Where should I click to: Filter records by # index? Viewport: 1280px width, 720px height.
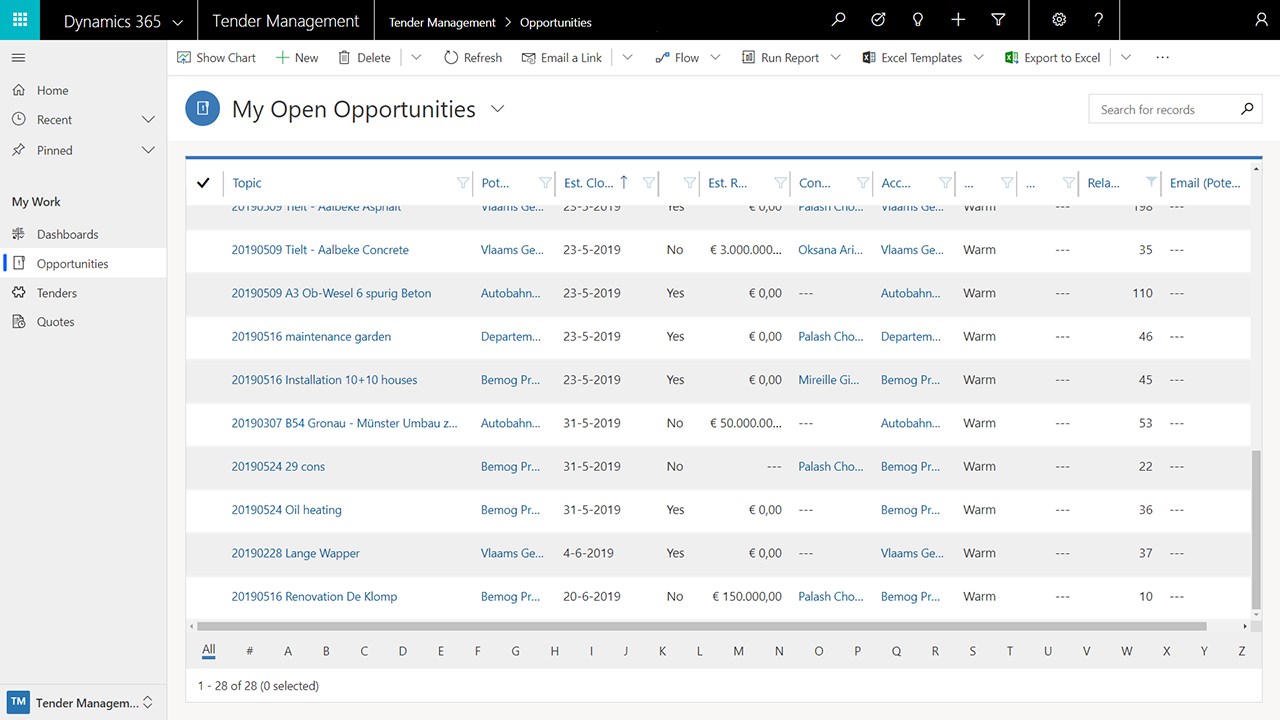(250, 651)
